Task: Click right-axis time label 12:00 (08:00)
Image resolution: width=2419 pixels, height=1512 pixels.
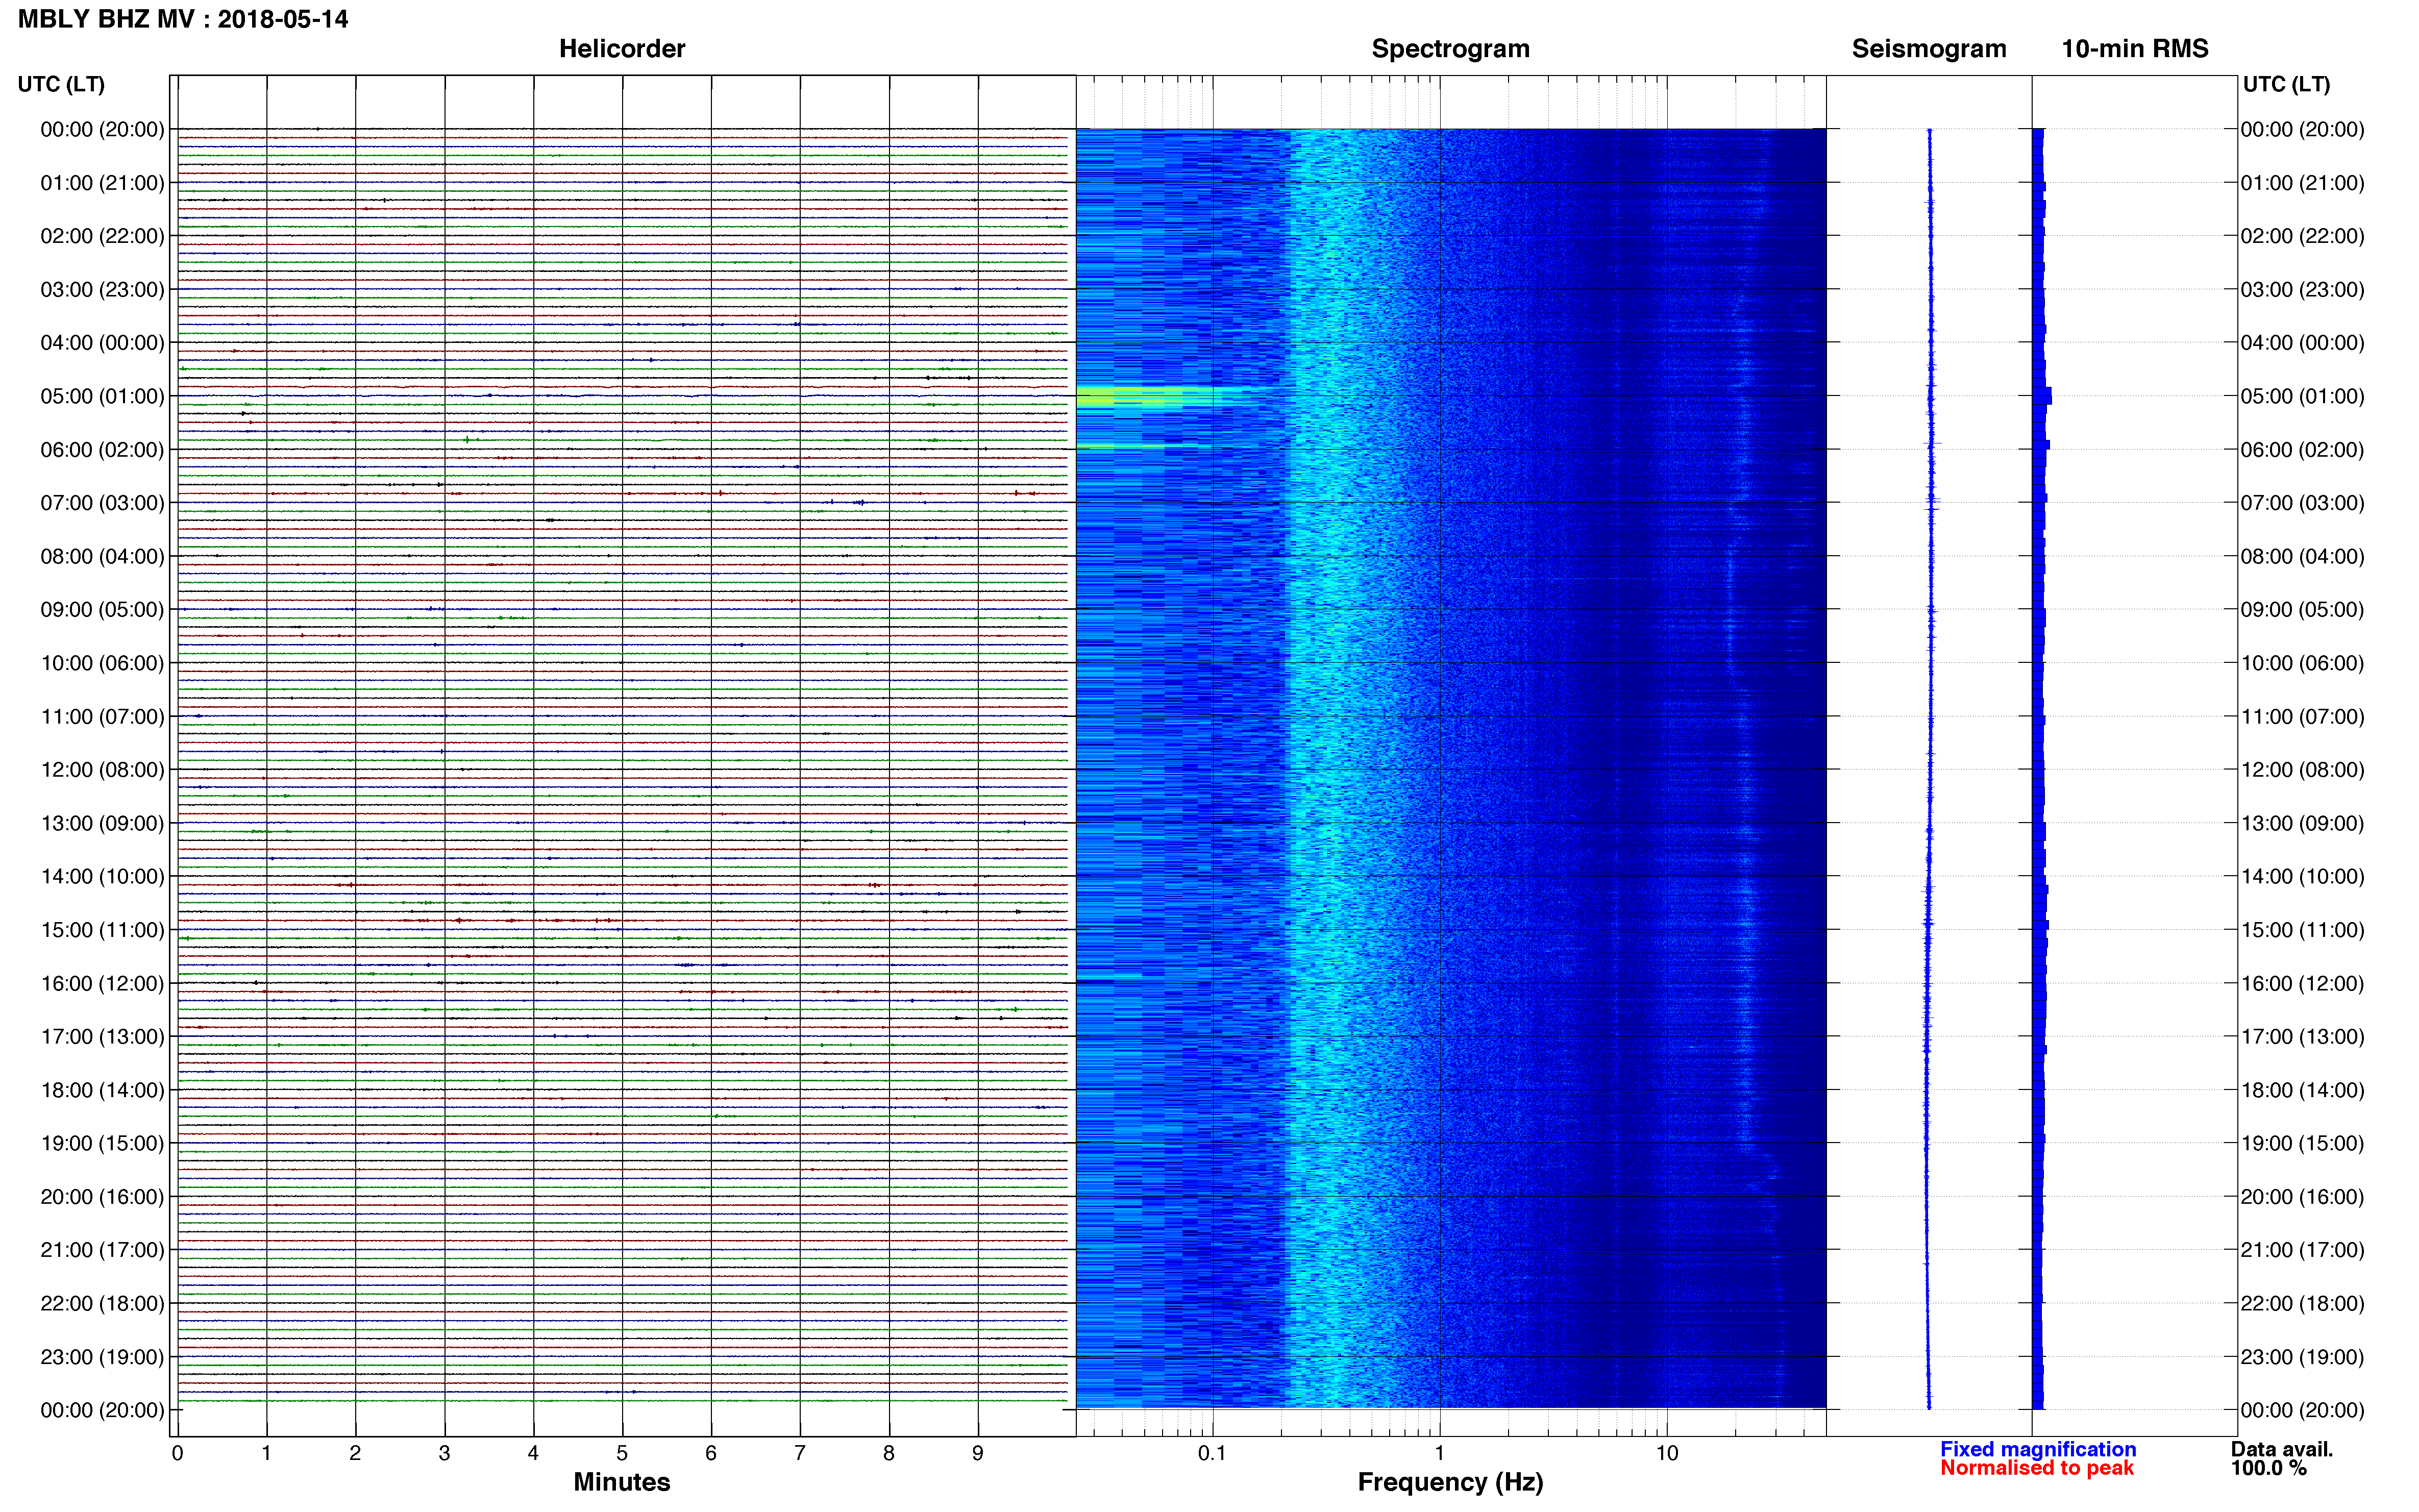Action: point(2302,770)
